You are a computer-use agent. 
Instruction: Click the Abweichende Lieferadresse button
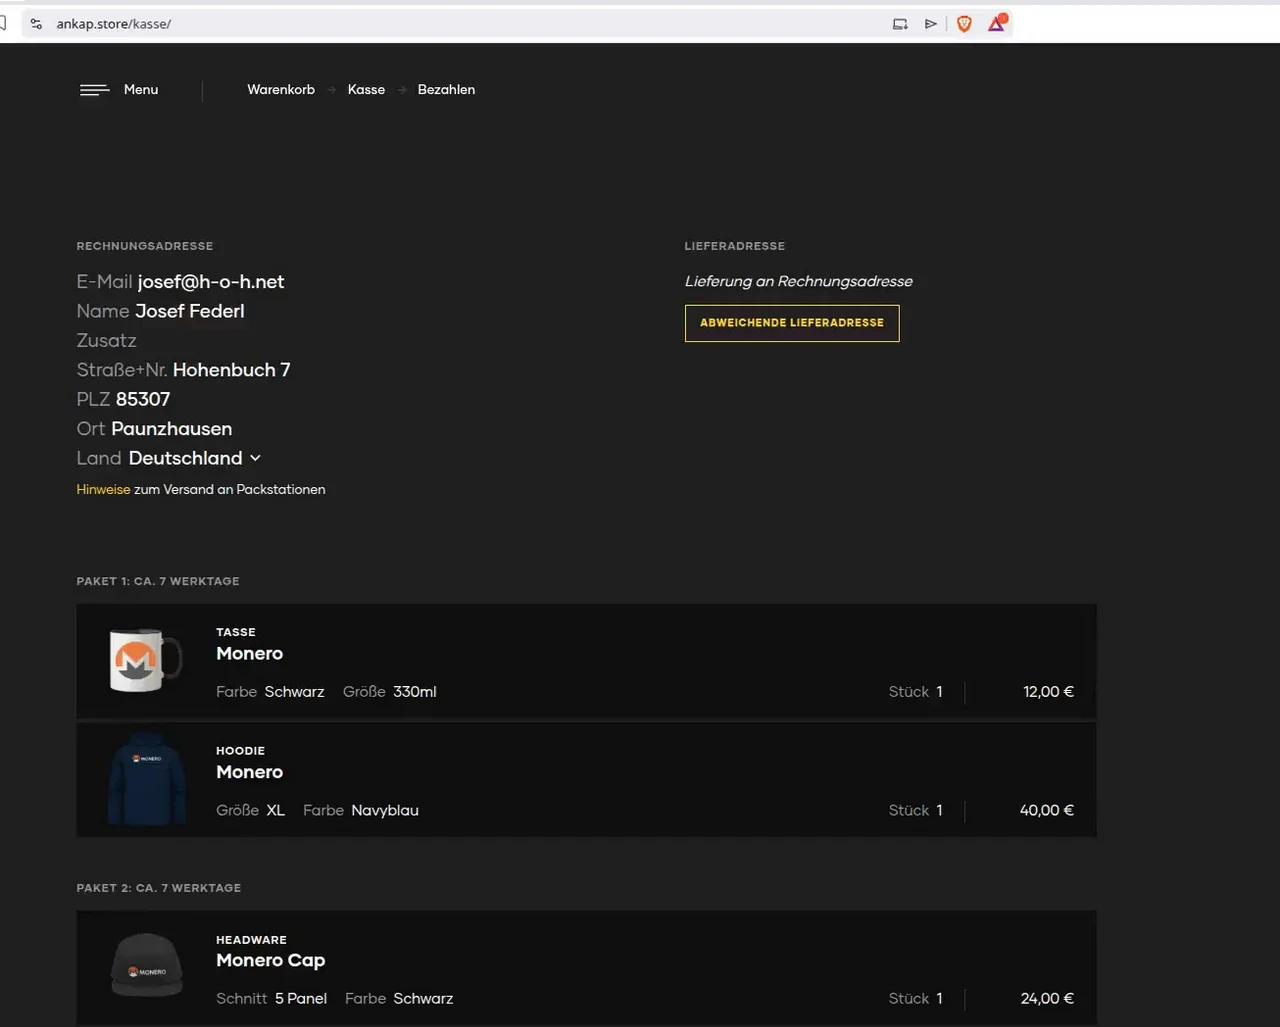pos(791,323)
